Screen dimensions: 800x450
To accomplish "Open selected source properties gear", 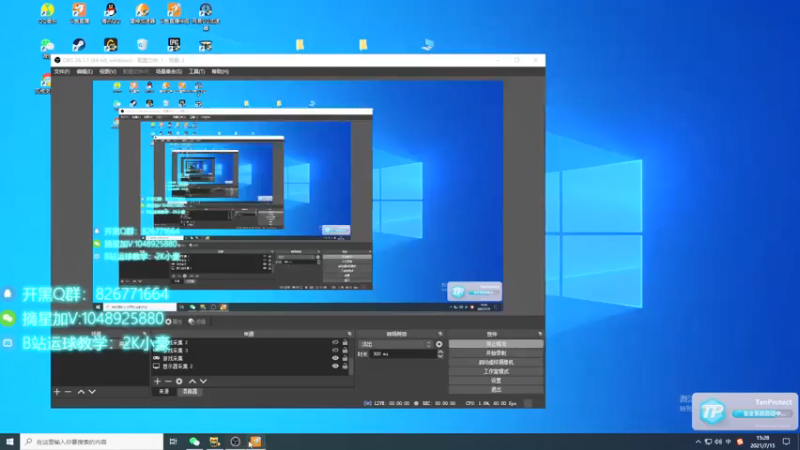I will pos(179,381).
